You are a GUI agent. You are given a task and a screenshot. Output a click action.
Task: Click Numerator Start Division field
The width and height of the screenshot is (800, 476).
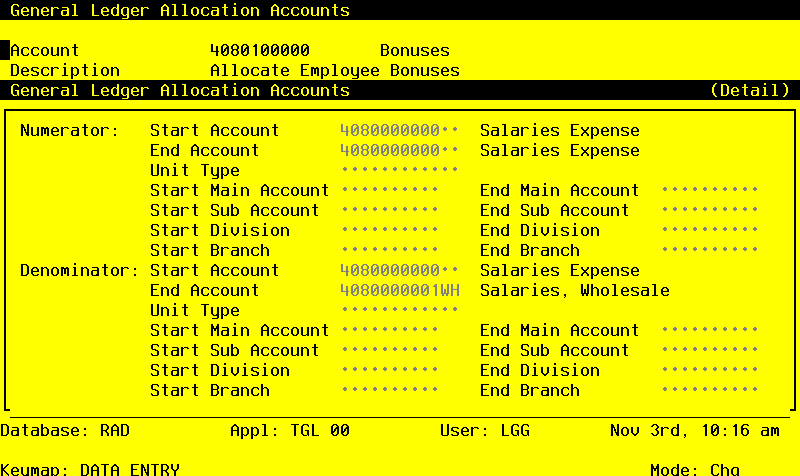point(390,230)
